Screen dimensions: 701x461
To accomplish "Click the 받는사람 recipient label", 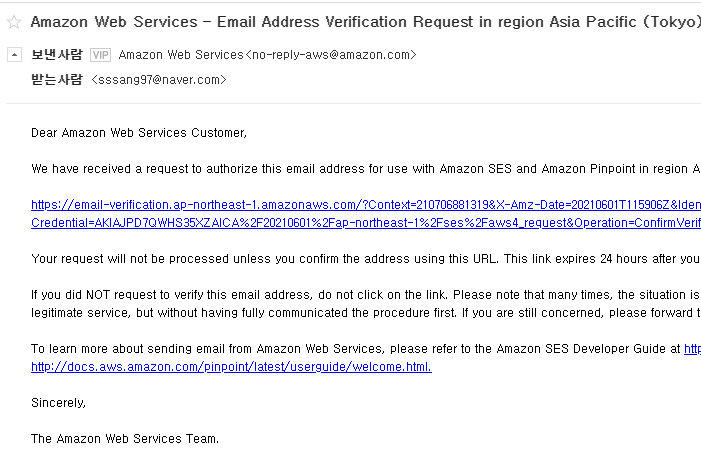I will tap(56, 79).
